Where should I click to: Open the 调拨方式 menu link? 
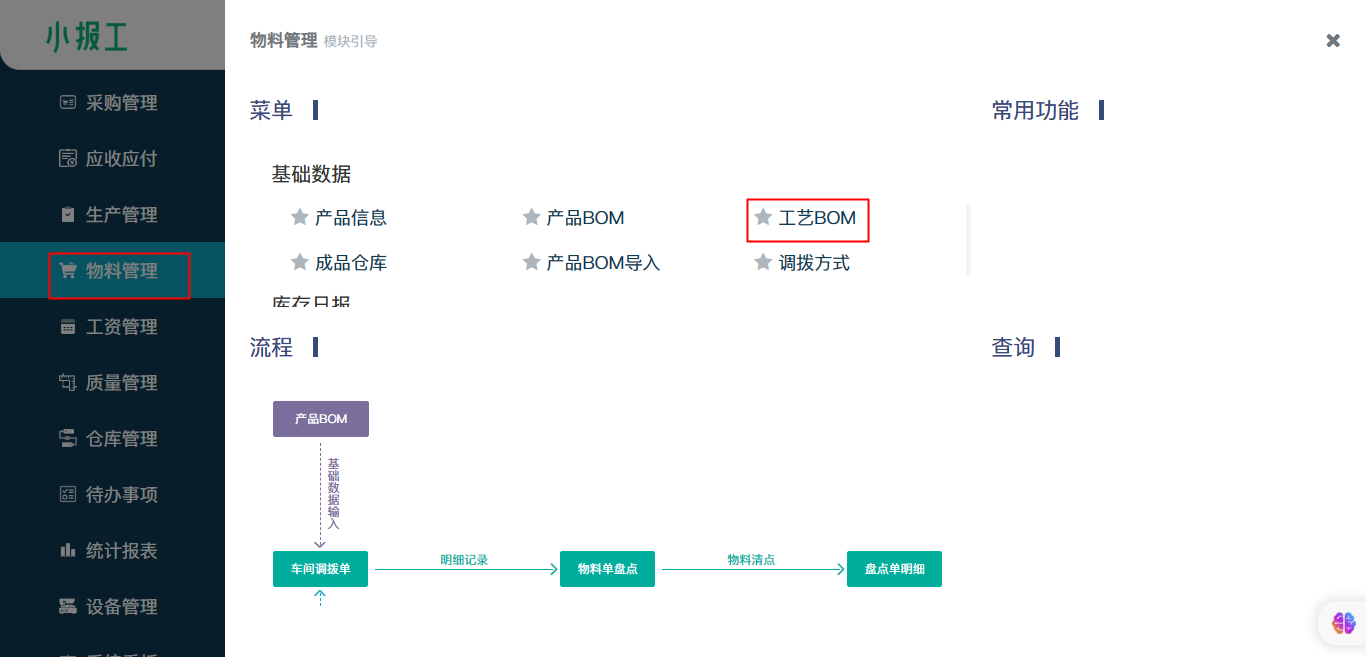click(x=814, y=263)
